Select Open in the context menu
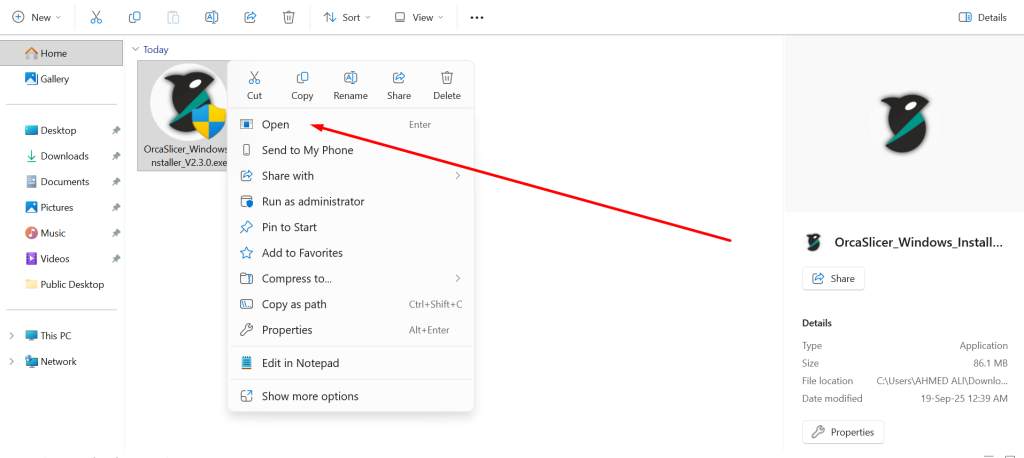 [275, 124]
